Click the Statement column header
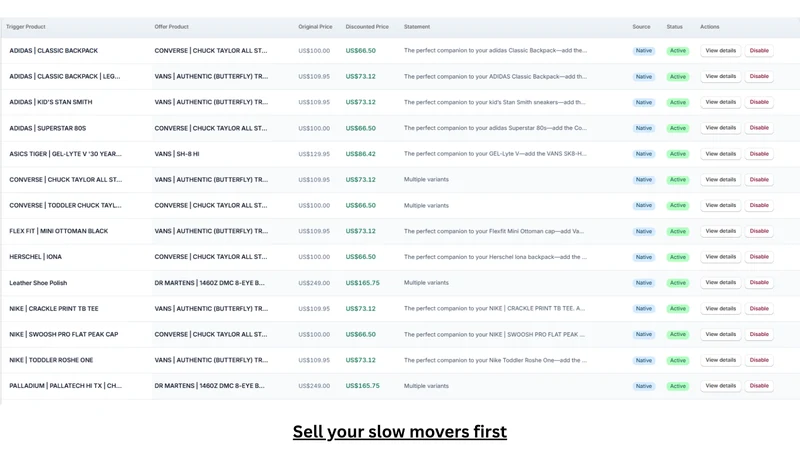Screen dimensions: 800x450 [417, 27]
